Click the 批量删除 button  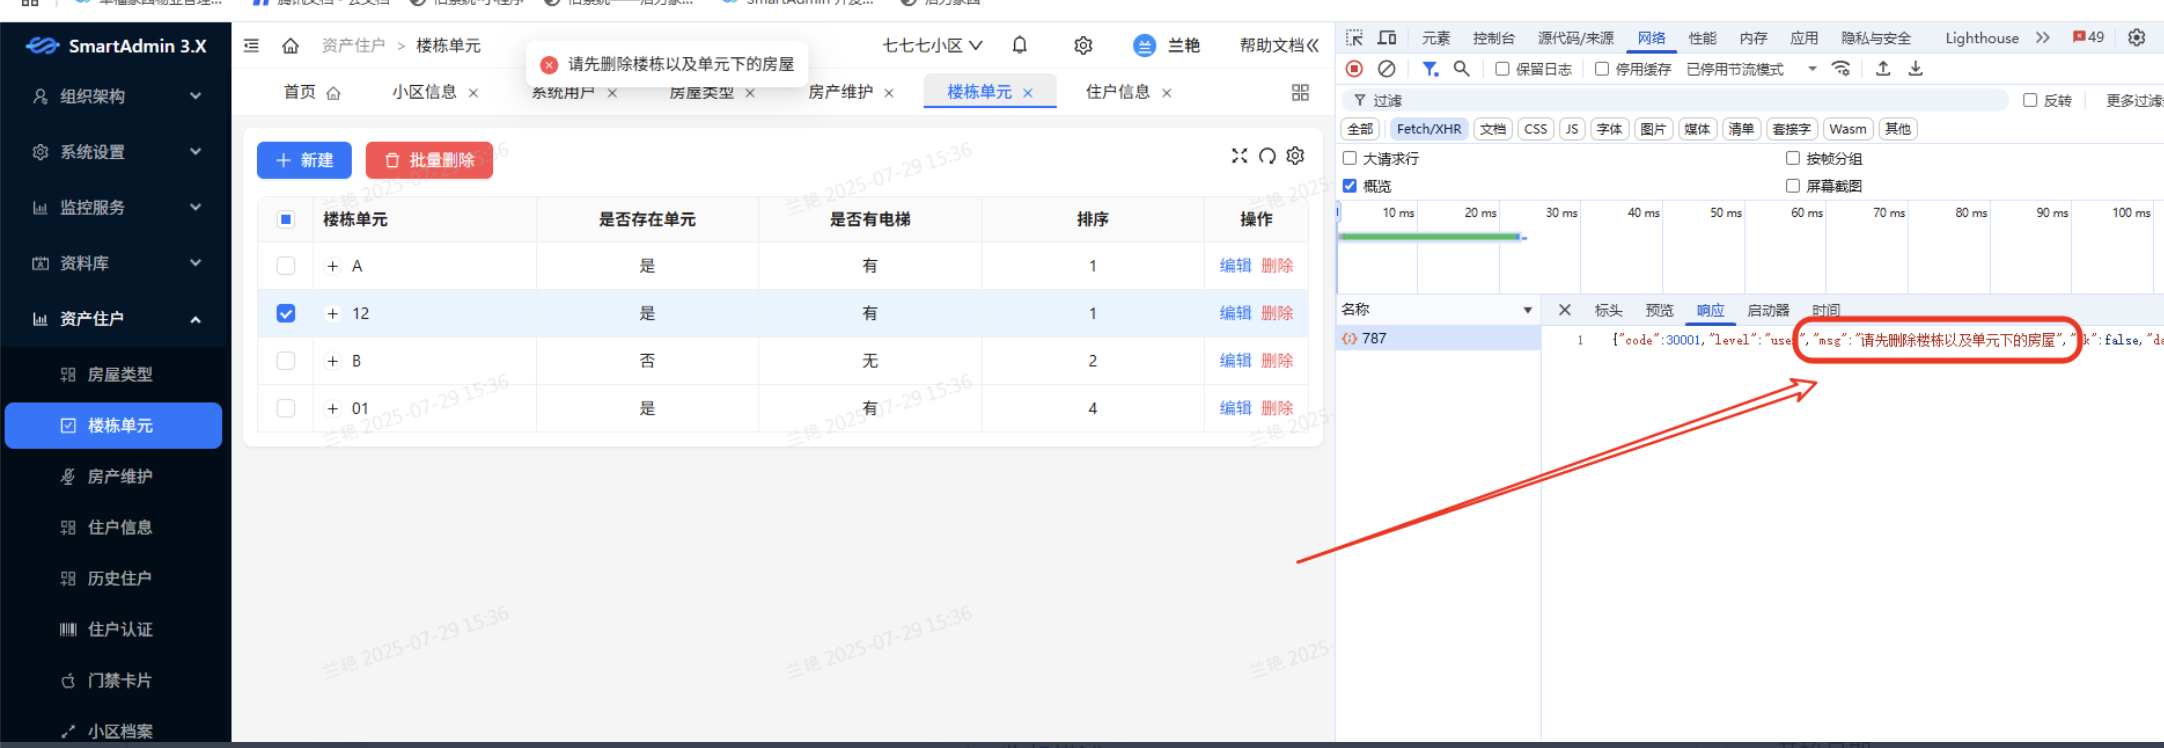429,160
